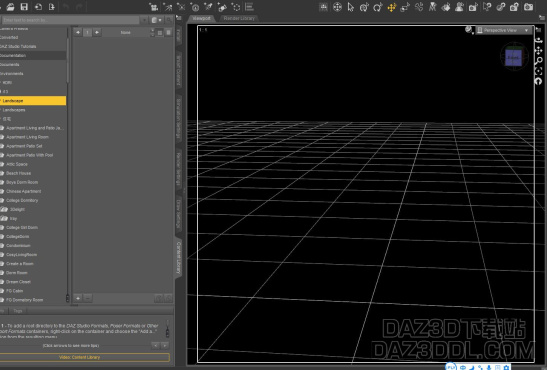The image size is (547, 370).
Task: Select the highlighted Landscape folder
Action: (x=33, y=101)
